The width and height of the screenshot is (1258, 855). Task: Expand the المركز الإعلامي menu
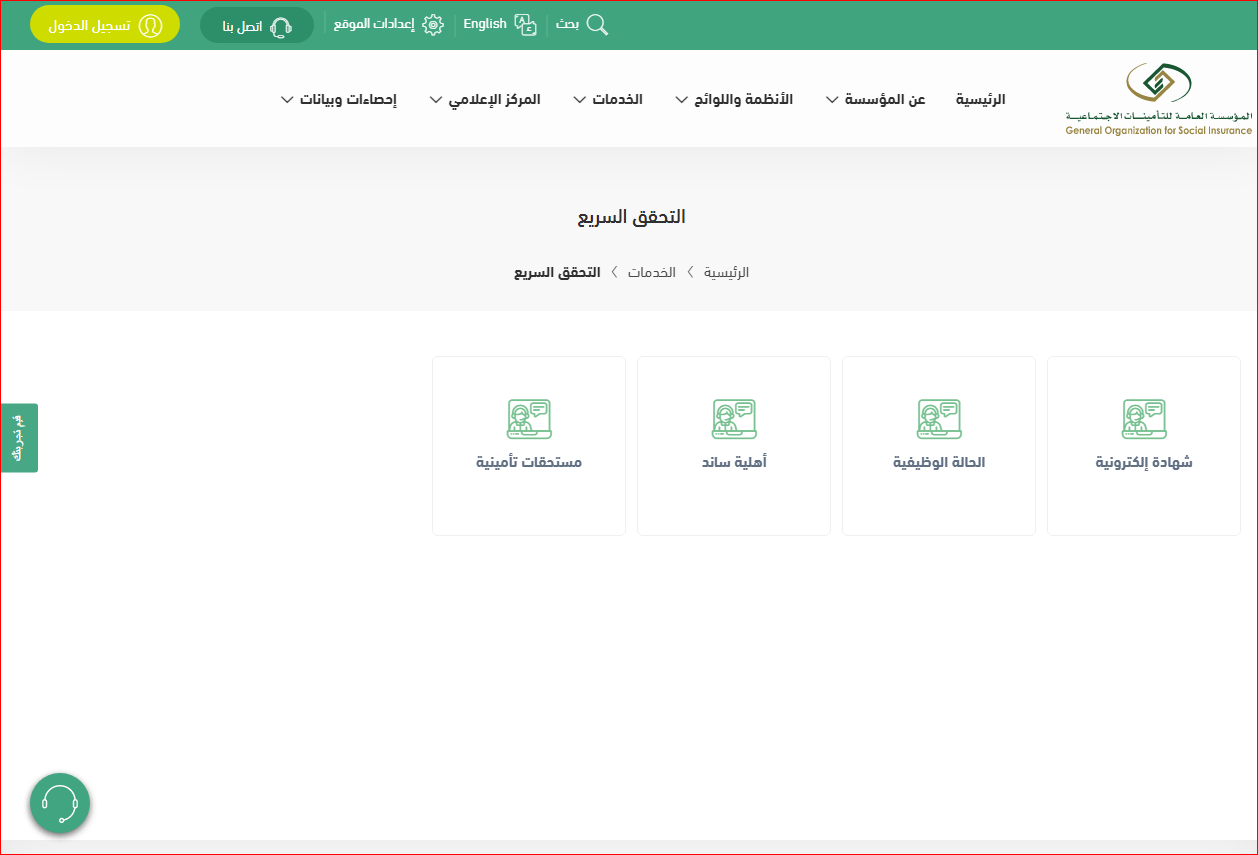pyautogui.click(x=485, y=100)
